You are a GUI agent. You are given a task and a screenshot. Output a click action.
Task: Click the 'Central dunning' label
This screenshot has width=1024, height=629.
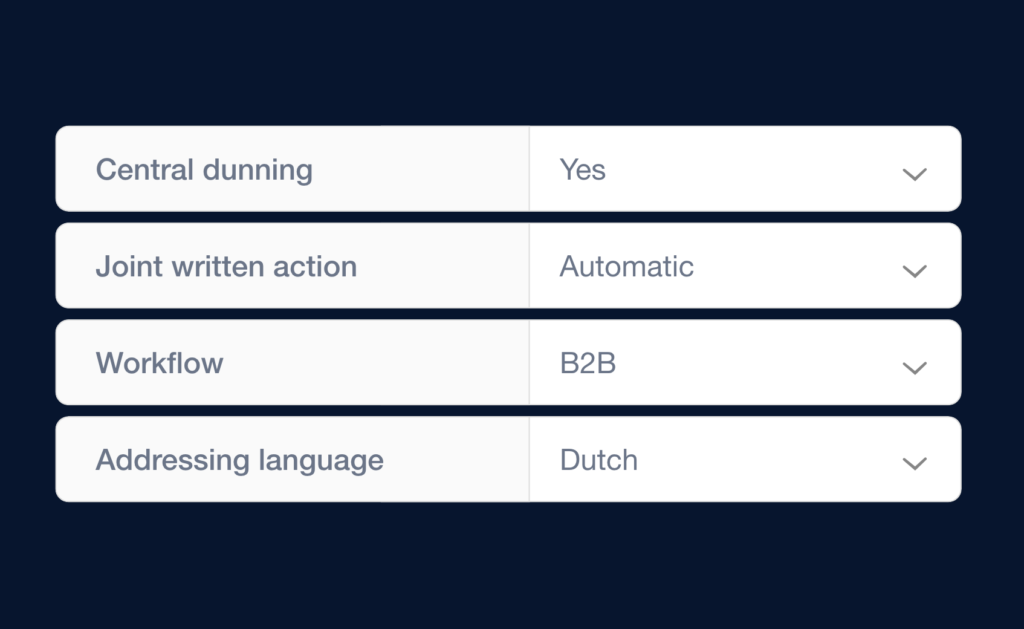pyautogui.click(x=204, y=170)
